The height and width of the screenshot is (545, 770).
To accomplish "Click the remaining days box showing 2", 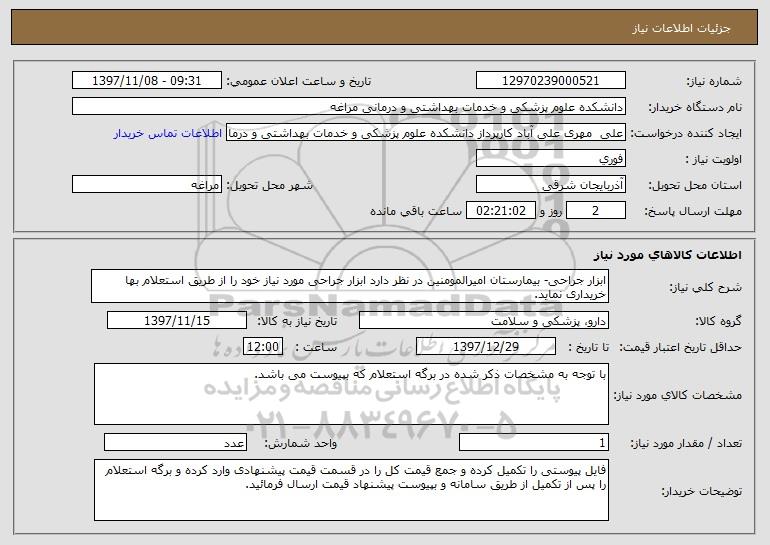I will (596, 211).
